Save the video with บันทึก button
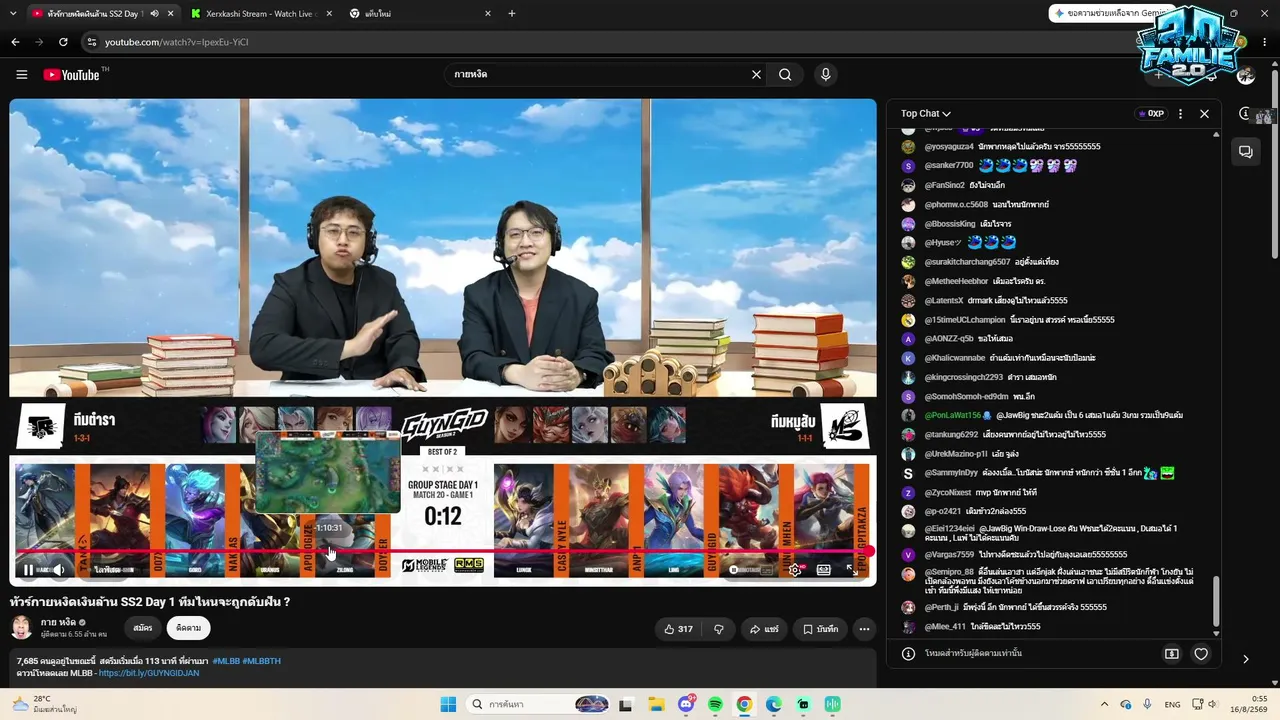1280x720 pixels. tap(820, 629)
